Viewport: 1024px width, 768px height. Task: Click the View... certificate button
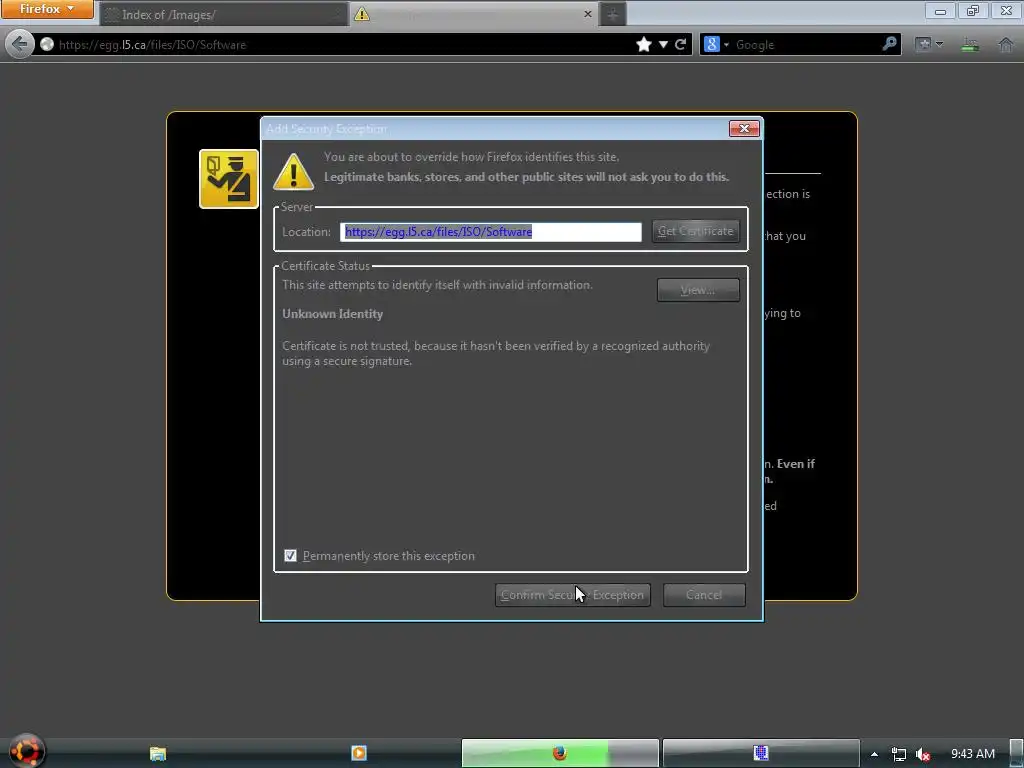(698, 290)
